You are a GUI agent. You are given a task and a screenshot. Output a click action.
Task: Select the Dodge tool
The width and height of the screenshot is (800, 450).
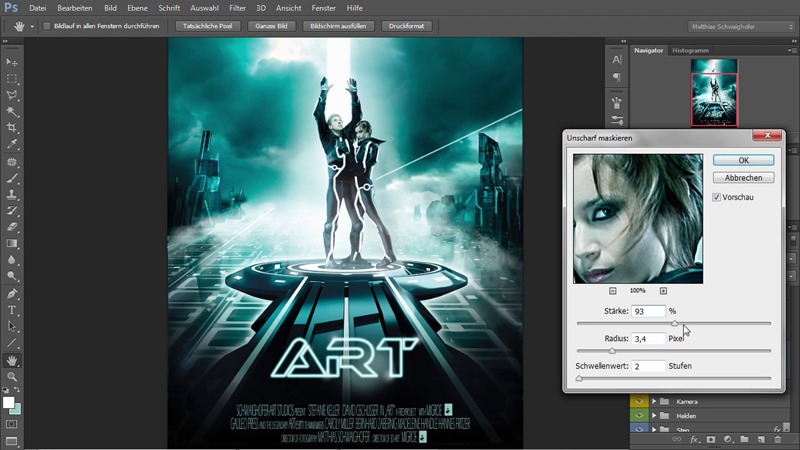(11, 276)
